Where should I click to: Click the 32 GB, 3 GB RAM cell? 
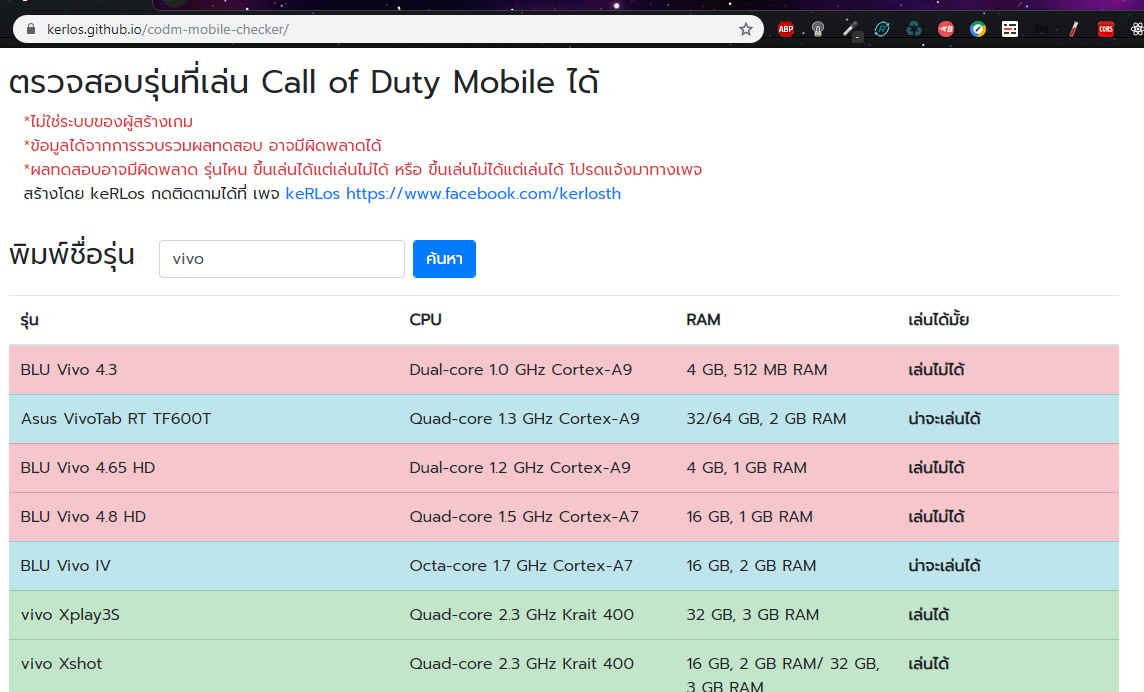[x=753, y=615]
